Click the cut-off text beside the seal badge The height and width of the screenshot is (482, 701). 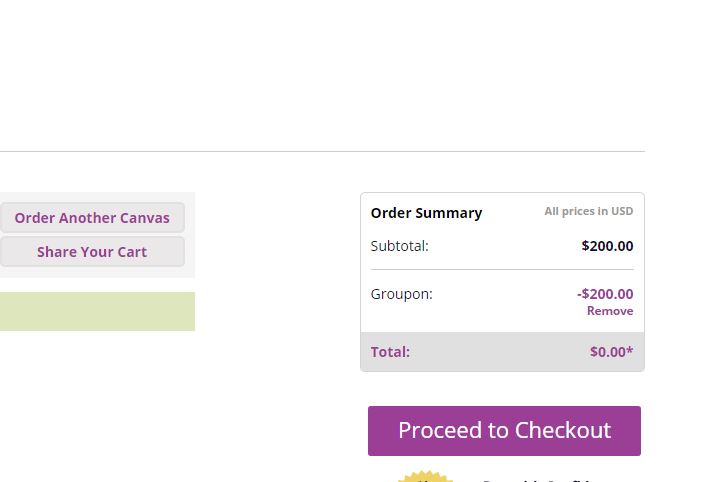pyautogui.click(x=536, y=480)
